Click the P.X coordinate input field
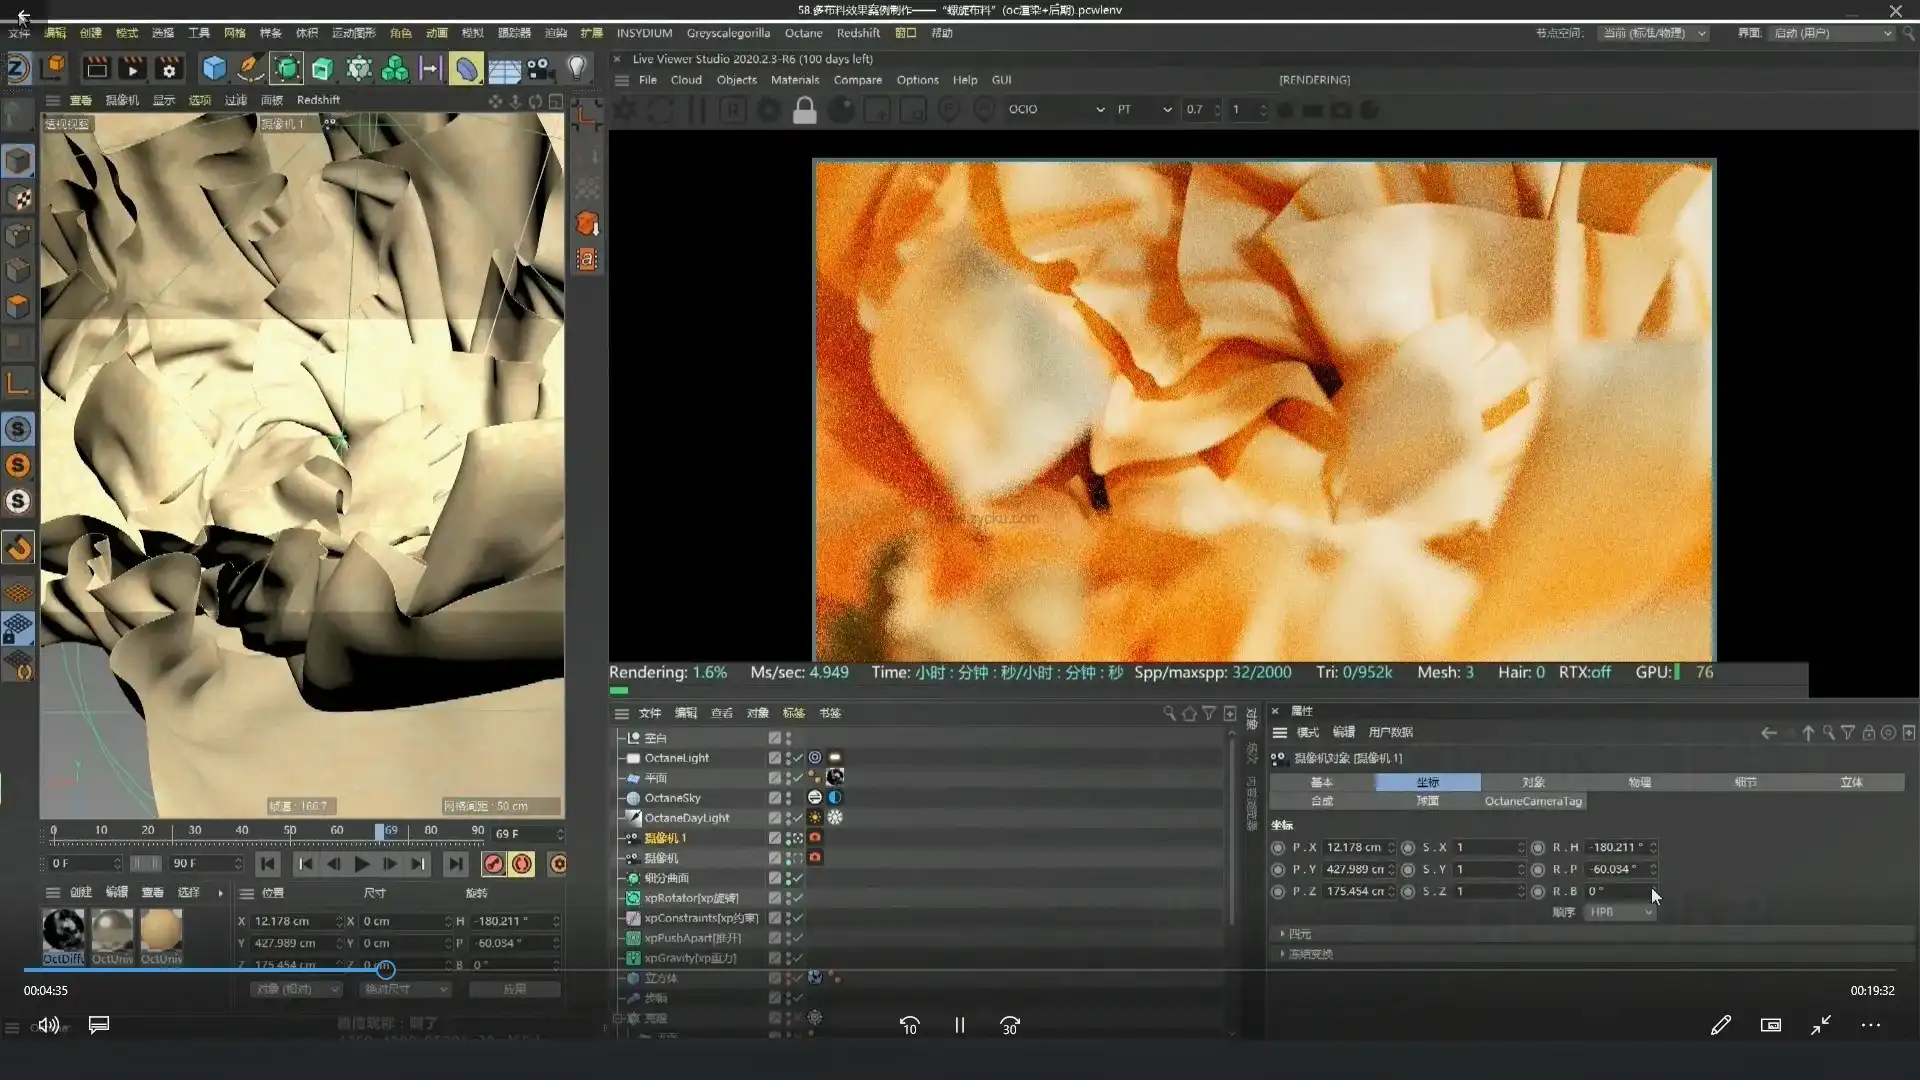This screenshot has width=1920, height=1080. coord(1355,847)
